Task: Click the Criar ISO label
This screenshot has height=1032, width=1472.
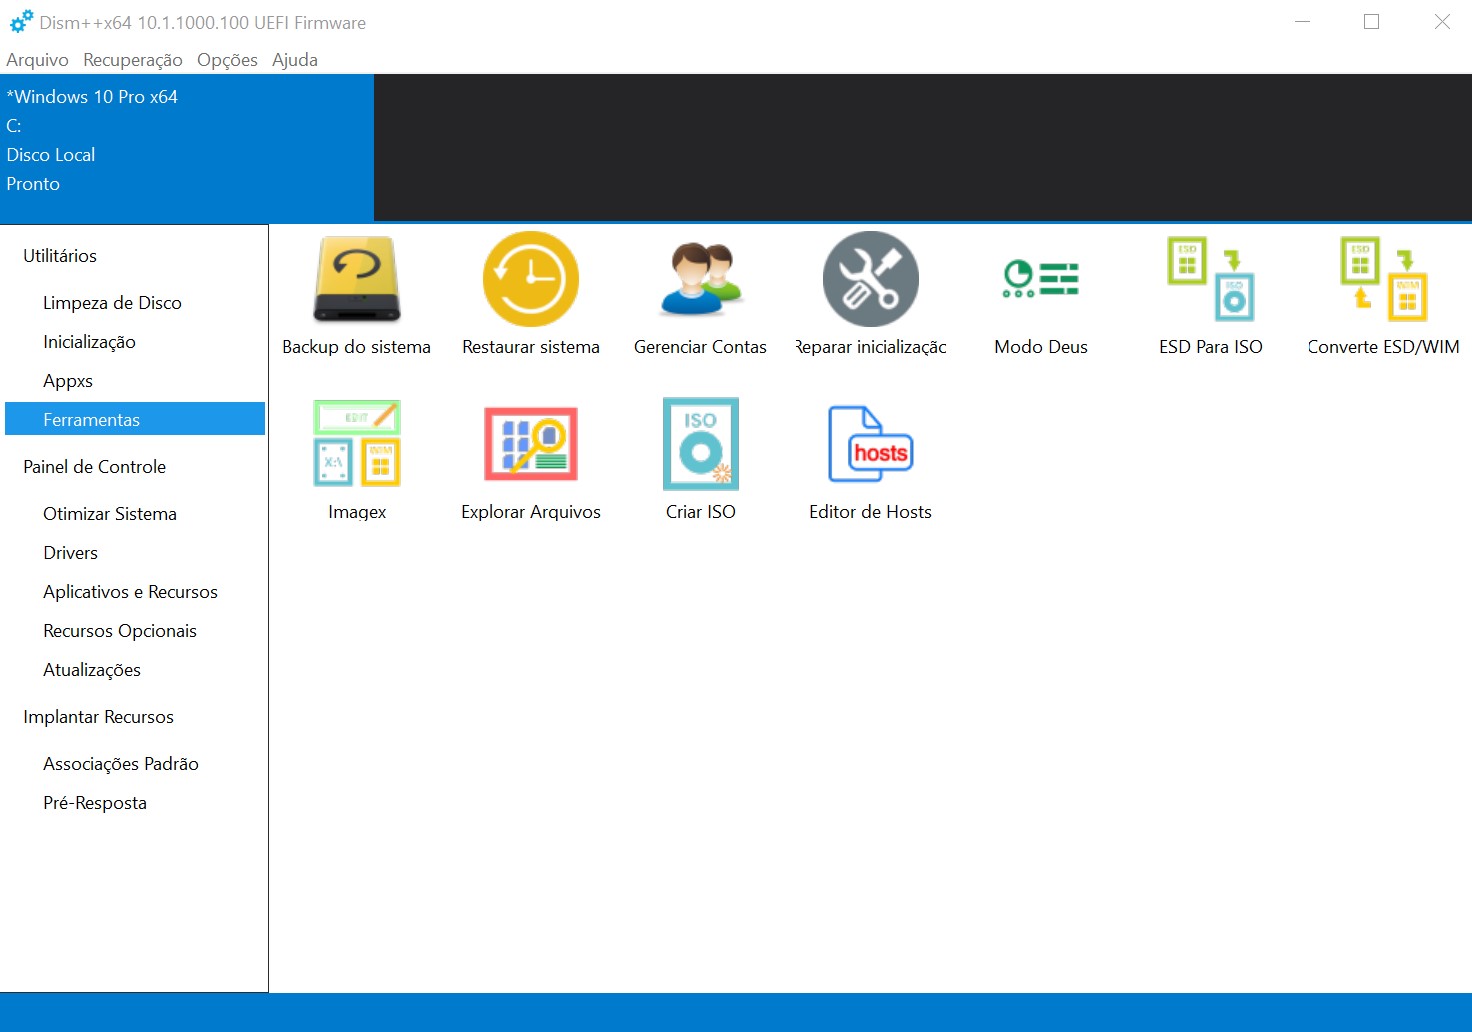Action: (701, 512)
